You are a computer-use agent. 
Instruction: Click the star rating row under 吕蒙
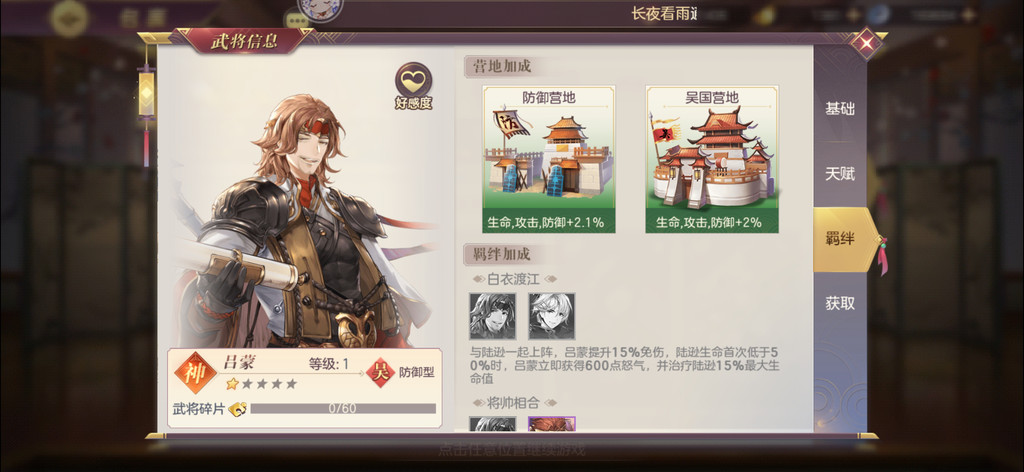pyautogui.click(x=261, y=384)
